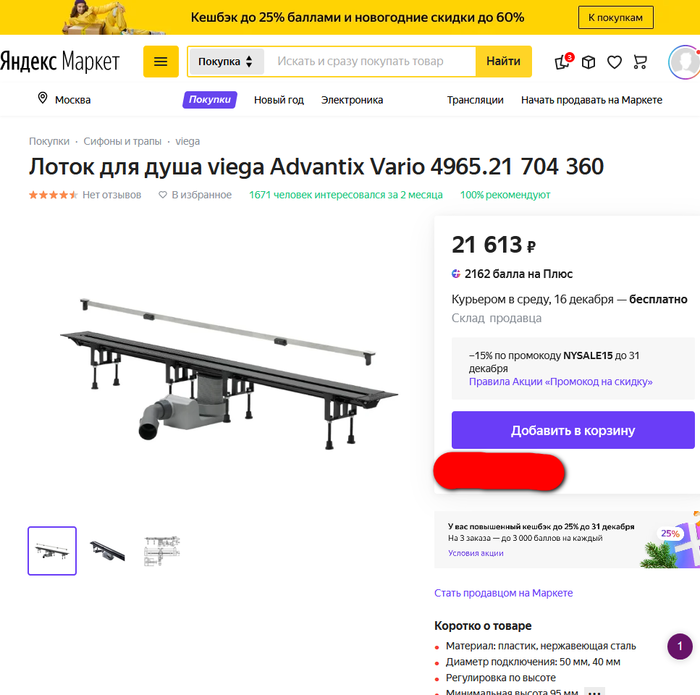This screenshot has width=700, height=695.
Task: Click the user profile avatar
Action: (x=683, y=62)
